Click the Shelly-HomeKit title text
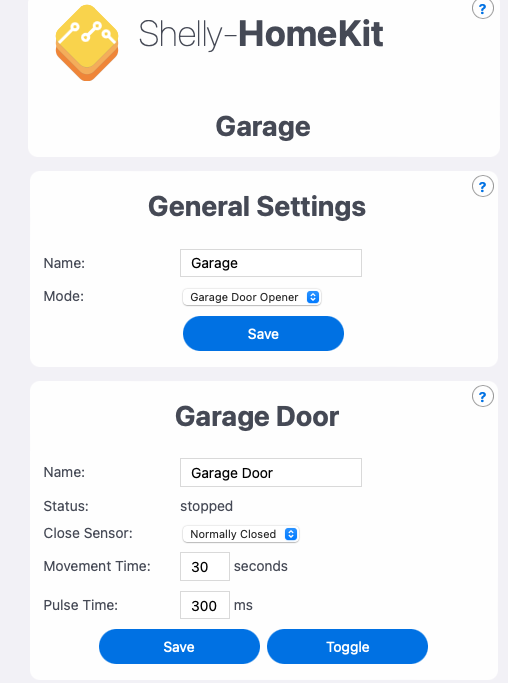The height and width of the screenshot is (683, 508). click(x=261, y=34)
